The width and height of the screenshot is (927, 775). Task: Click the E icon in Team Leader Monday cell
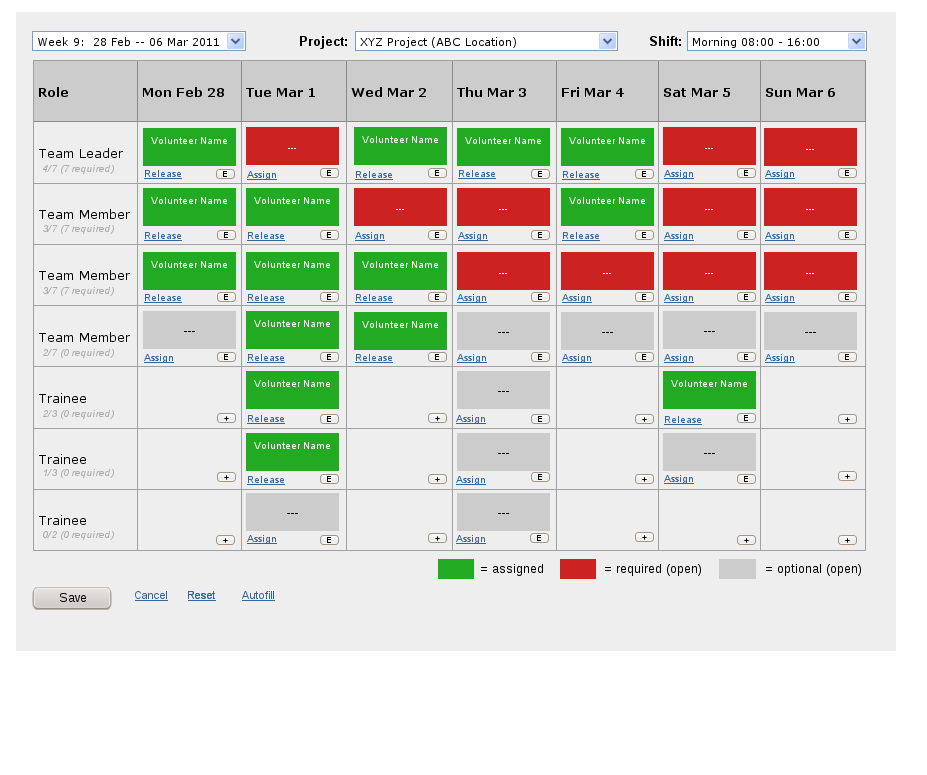(226, 174)
